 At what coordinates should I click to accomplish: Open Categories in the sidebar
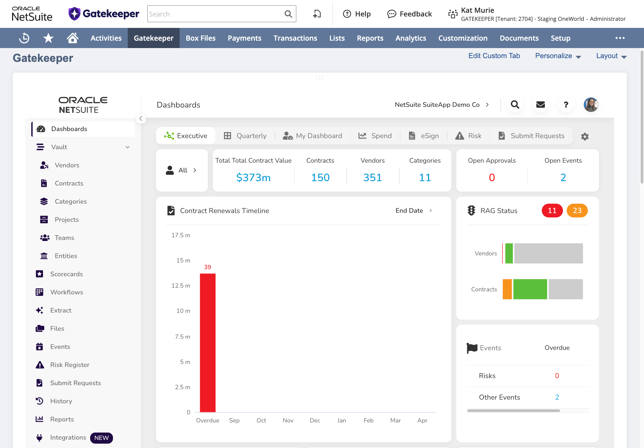(70, 201)
